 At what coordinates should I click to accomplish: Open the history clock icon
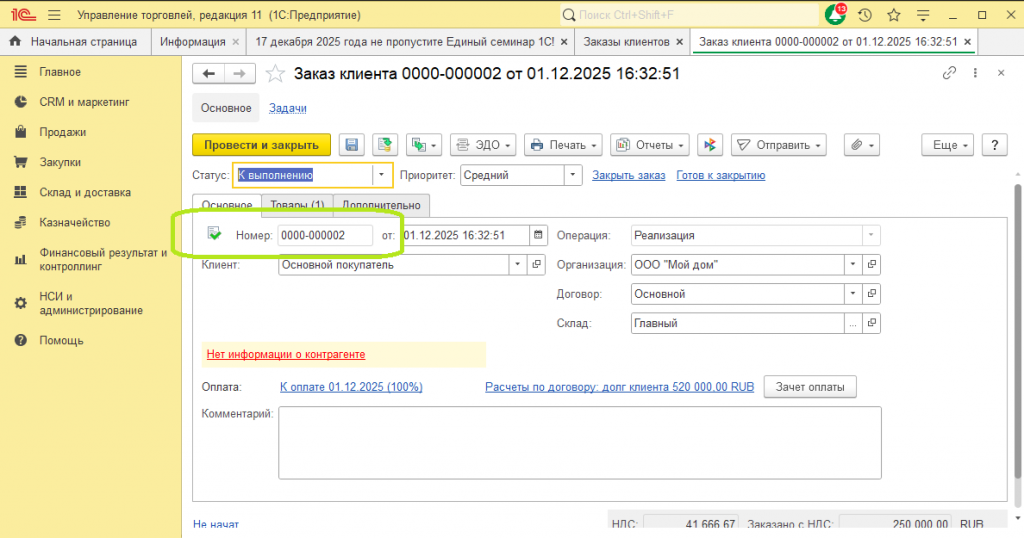pos(865,15)
